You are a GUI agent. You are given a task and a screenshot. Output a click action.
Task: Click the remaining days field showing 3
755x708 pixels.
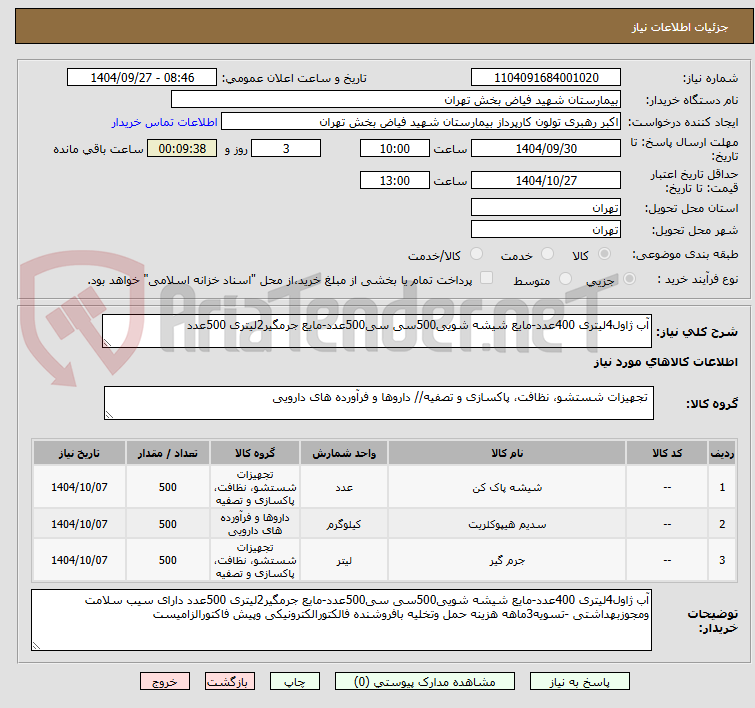coord(286,148)
